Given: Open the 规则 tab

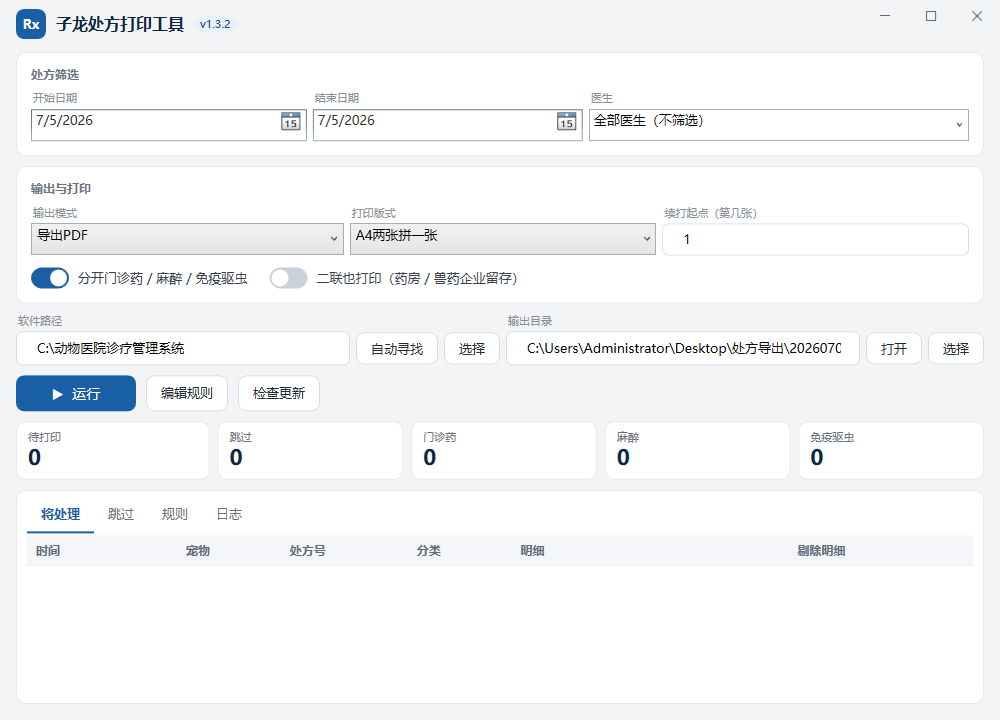Looking at the screenshot, I should coord(175,514).
